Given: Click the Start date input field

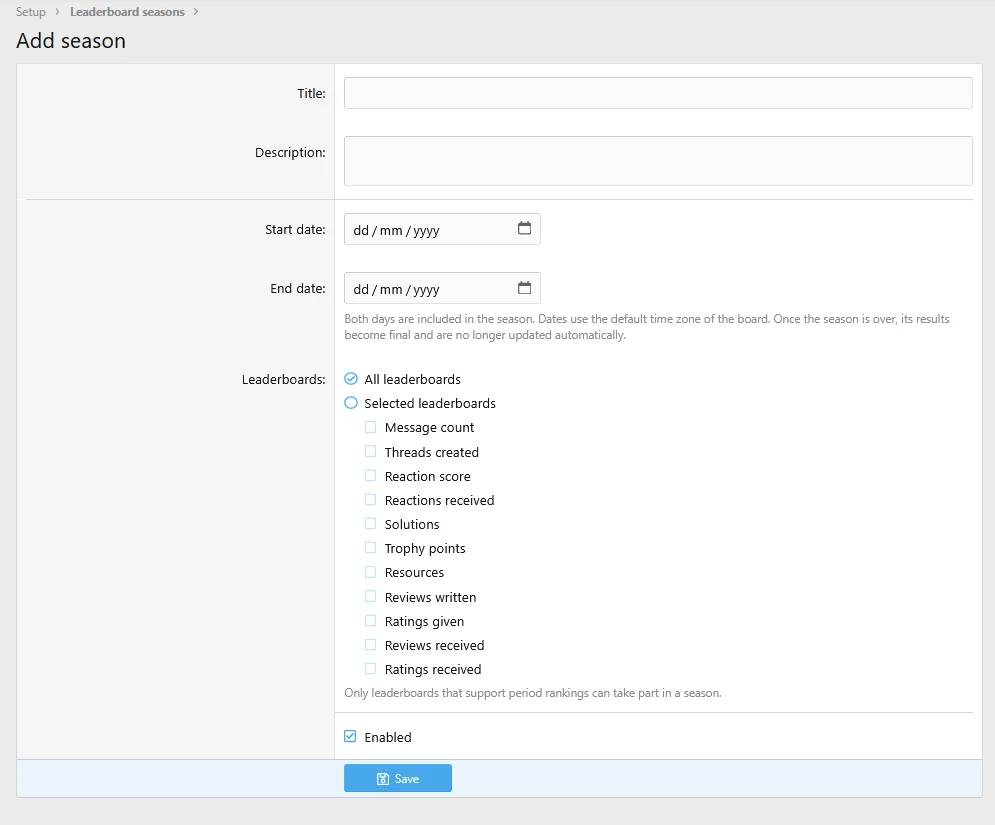Looking at the screenshot, I should pos(442,229).
